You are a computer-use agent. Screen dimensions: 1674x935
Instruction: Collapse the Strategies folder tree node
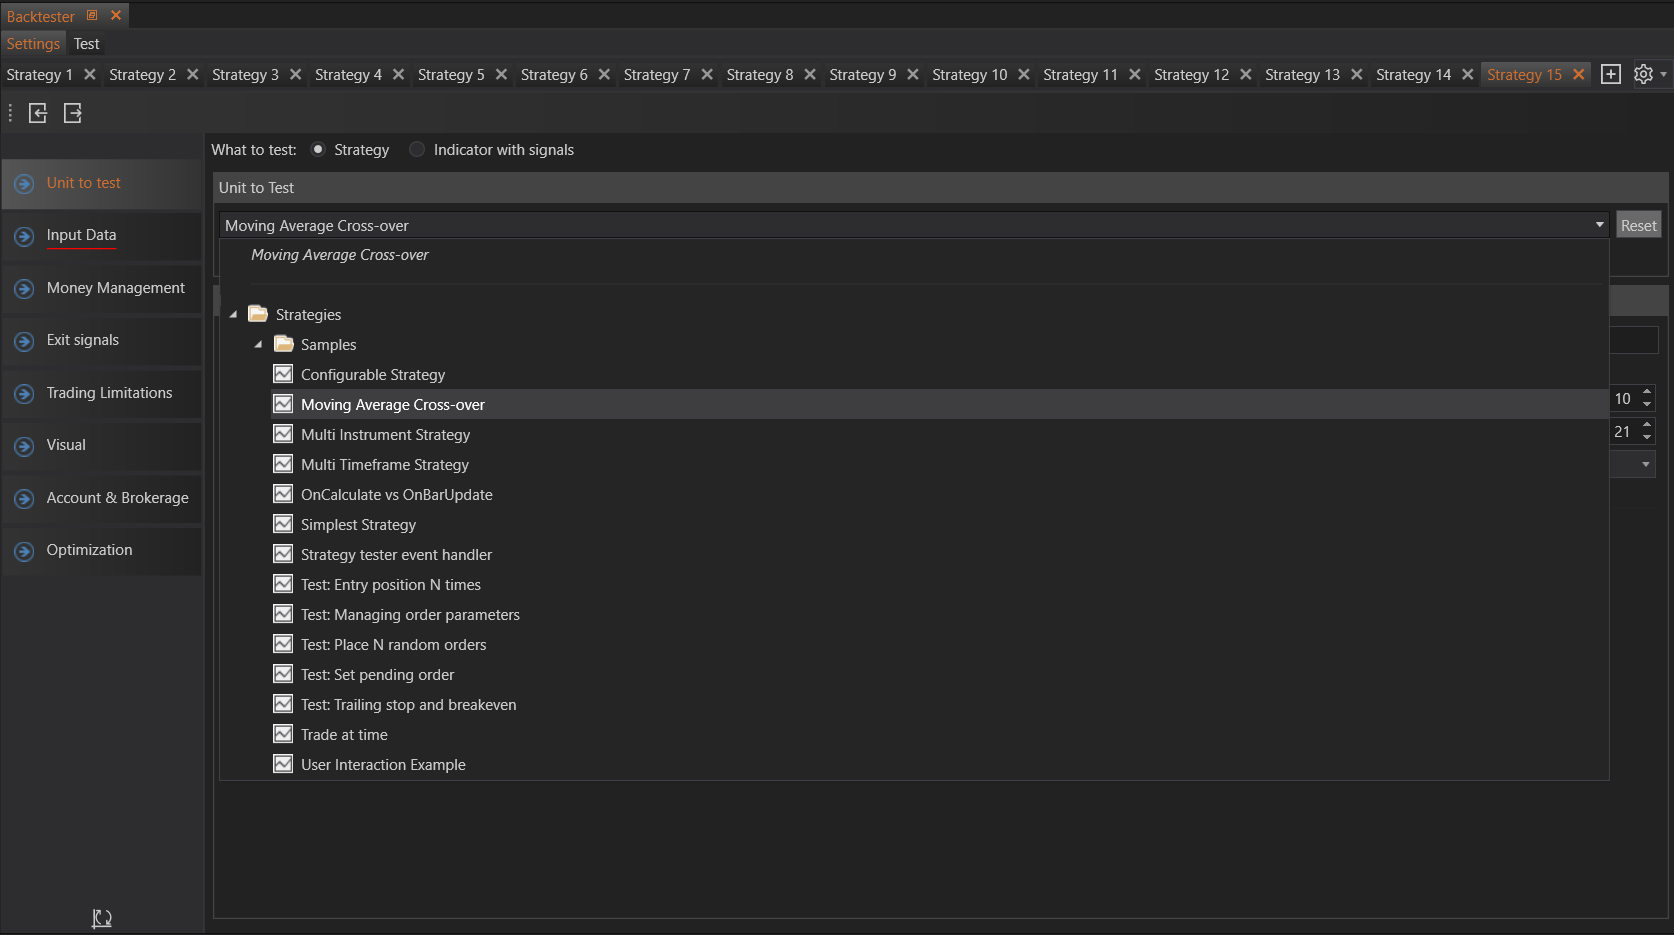click(234, 315)
